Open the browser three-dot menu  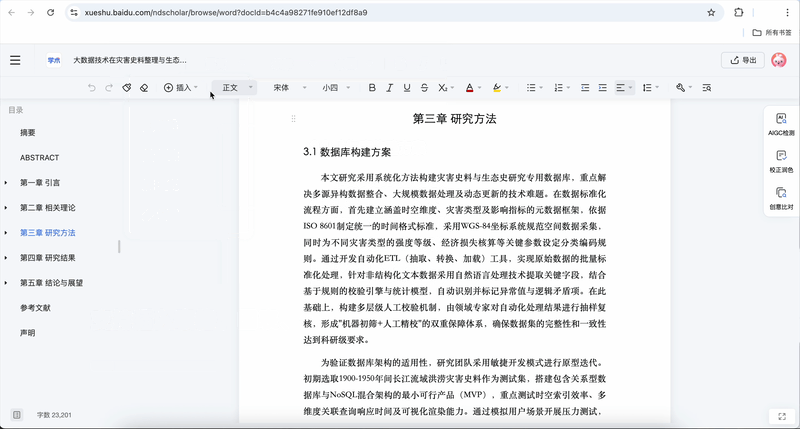tap(787, 13)
